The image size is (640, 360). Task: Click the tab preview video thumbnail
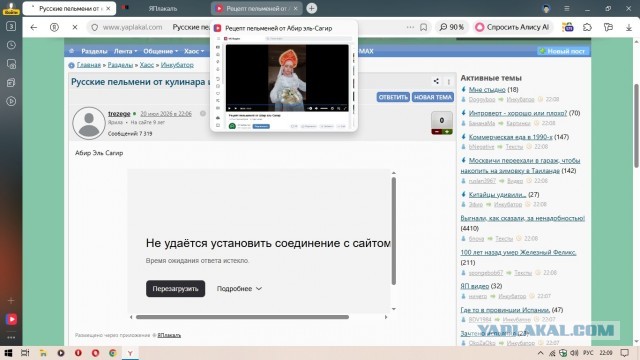tap(287, 78)
